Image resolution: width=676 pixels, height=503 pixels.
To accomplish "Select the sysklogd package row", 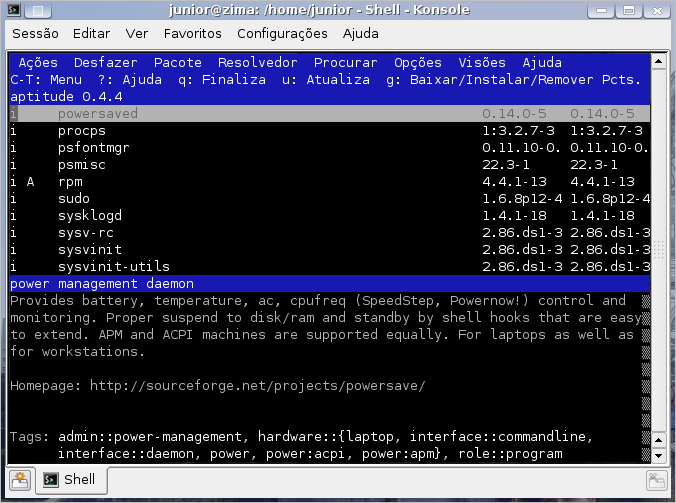I will (x=330, y=216).
